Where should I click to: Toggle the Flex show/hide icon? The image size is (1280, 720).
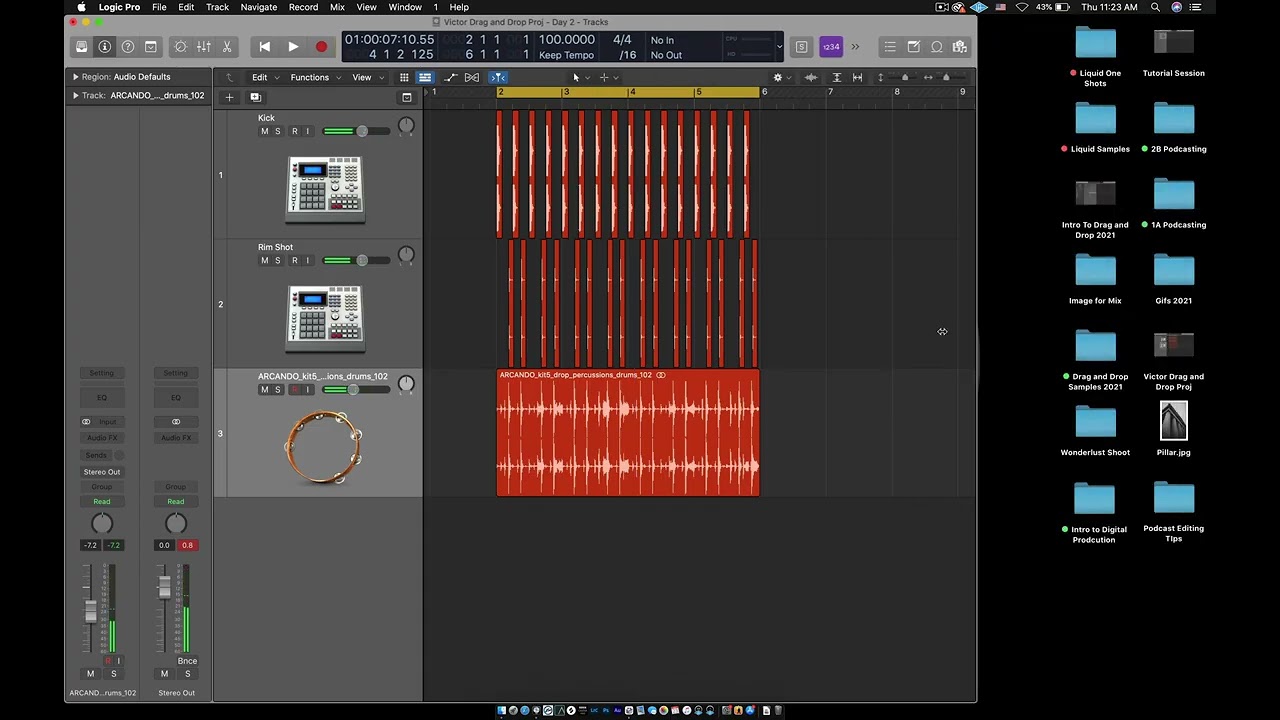click(x=472, y=77)
